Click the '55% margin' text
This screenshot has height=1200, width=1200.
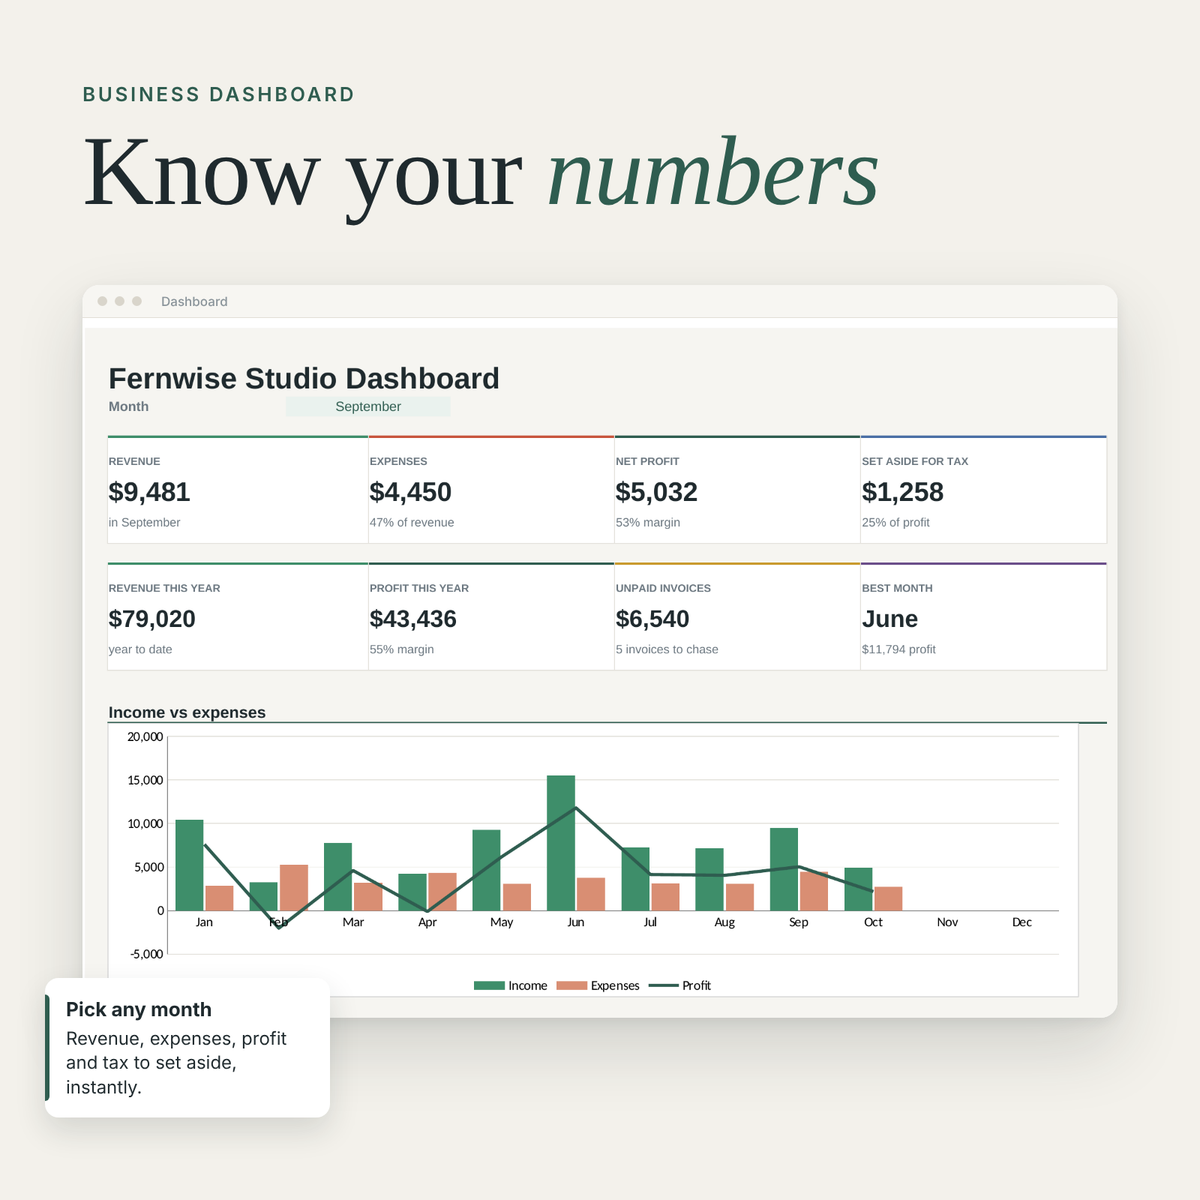[x=402, y=649]
